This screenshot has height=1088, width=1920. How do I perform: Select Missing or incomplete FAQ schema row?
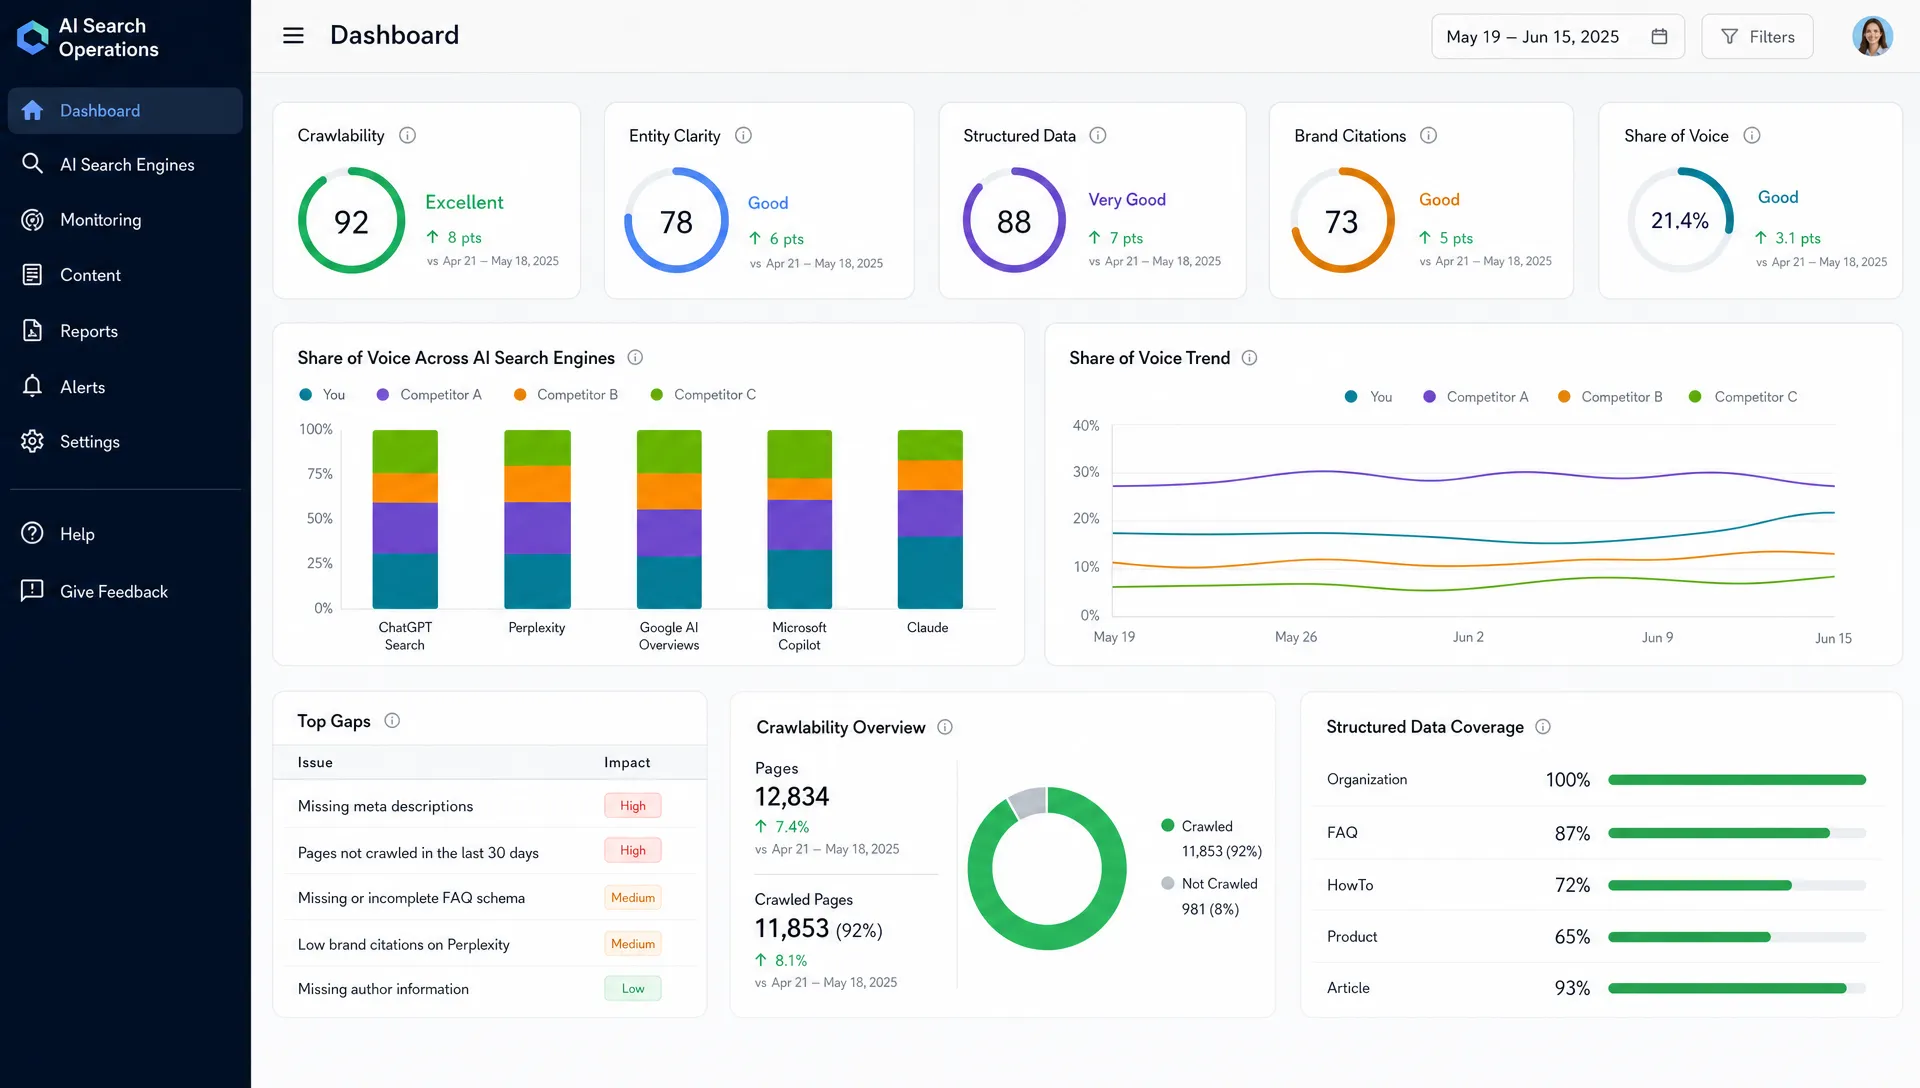pos(490,897)
